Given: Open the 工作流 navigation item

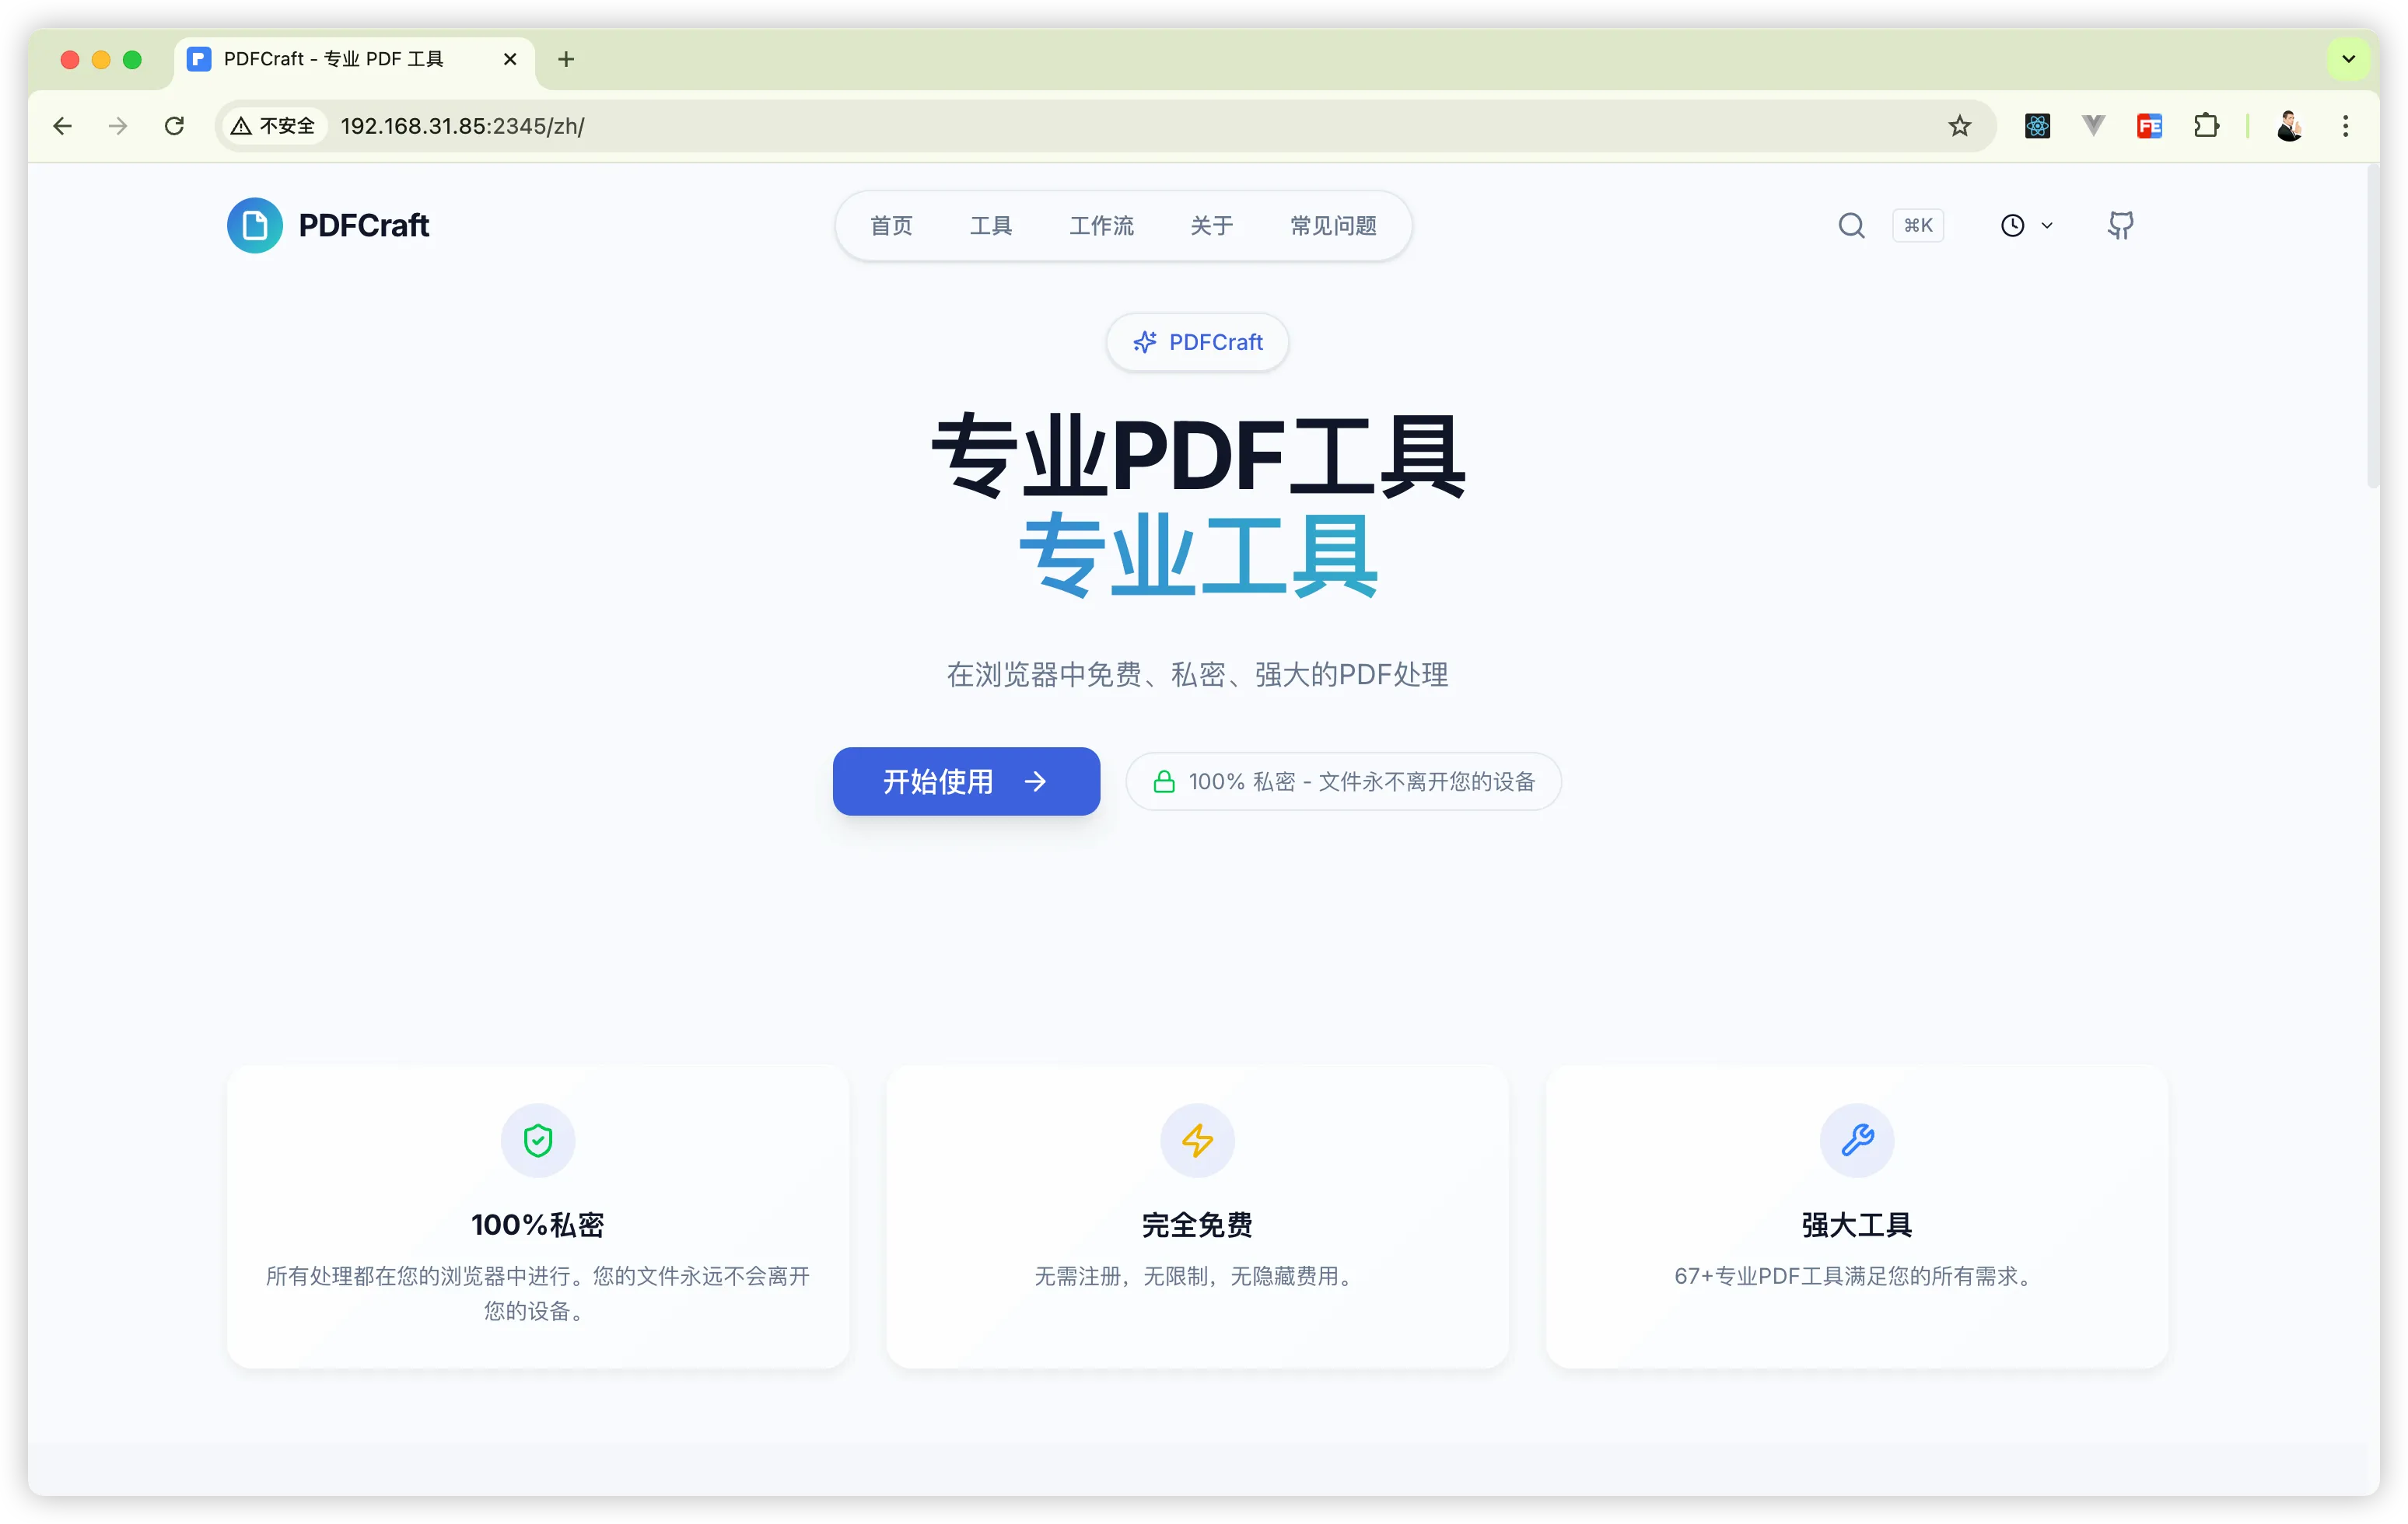Looking at the screenshot, I should point(1101,226).
